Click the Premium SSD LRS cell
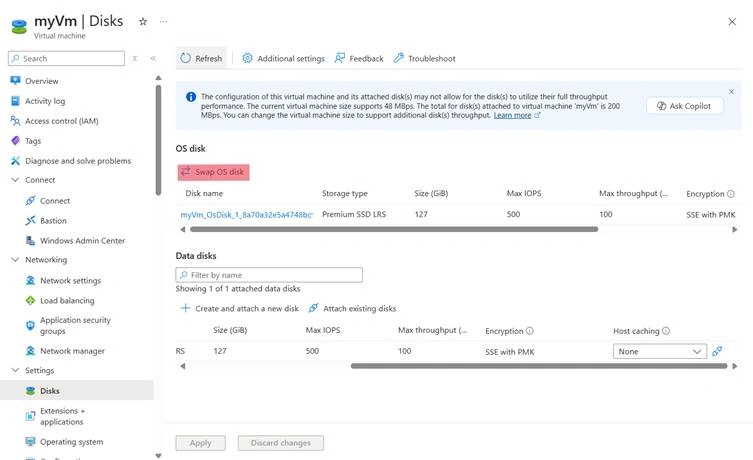Screen dimensions: 753x460 354,214
